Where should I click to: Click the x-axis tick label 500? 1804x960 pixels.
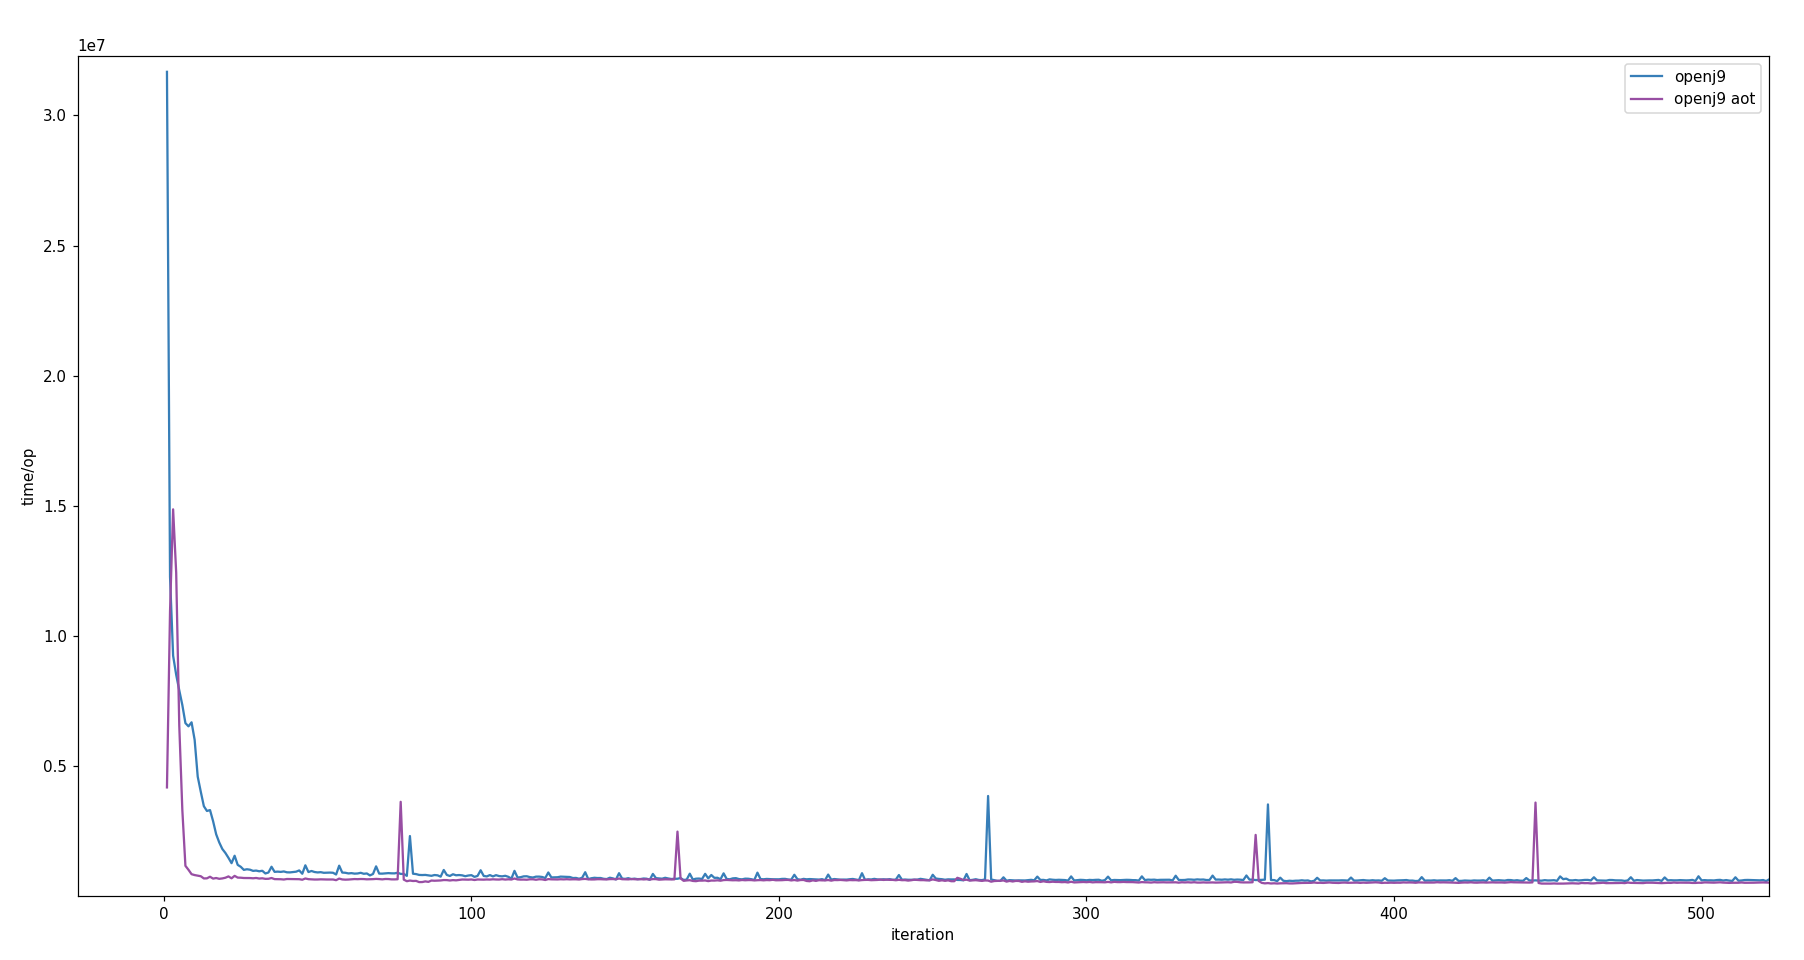pos(1701,914)
